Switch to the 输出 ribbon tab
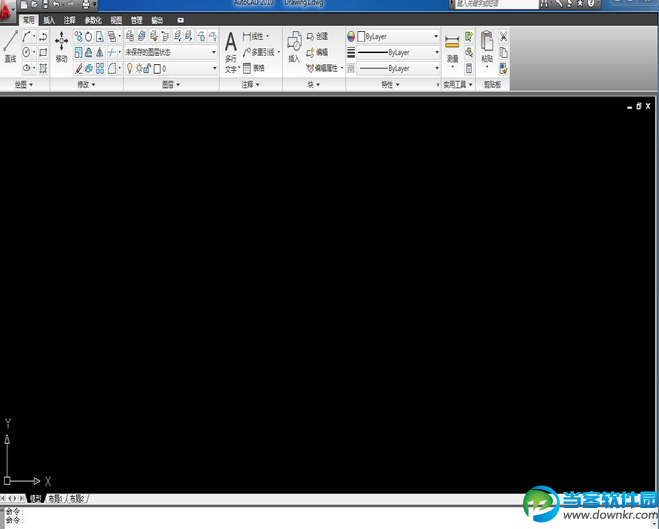 pyautogui.click(x=157, y=20)
